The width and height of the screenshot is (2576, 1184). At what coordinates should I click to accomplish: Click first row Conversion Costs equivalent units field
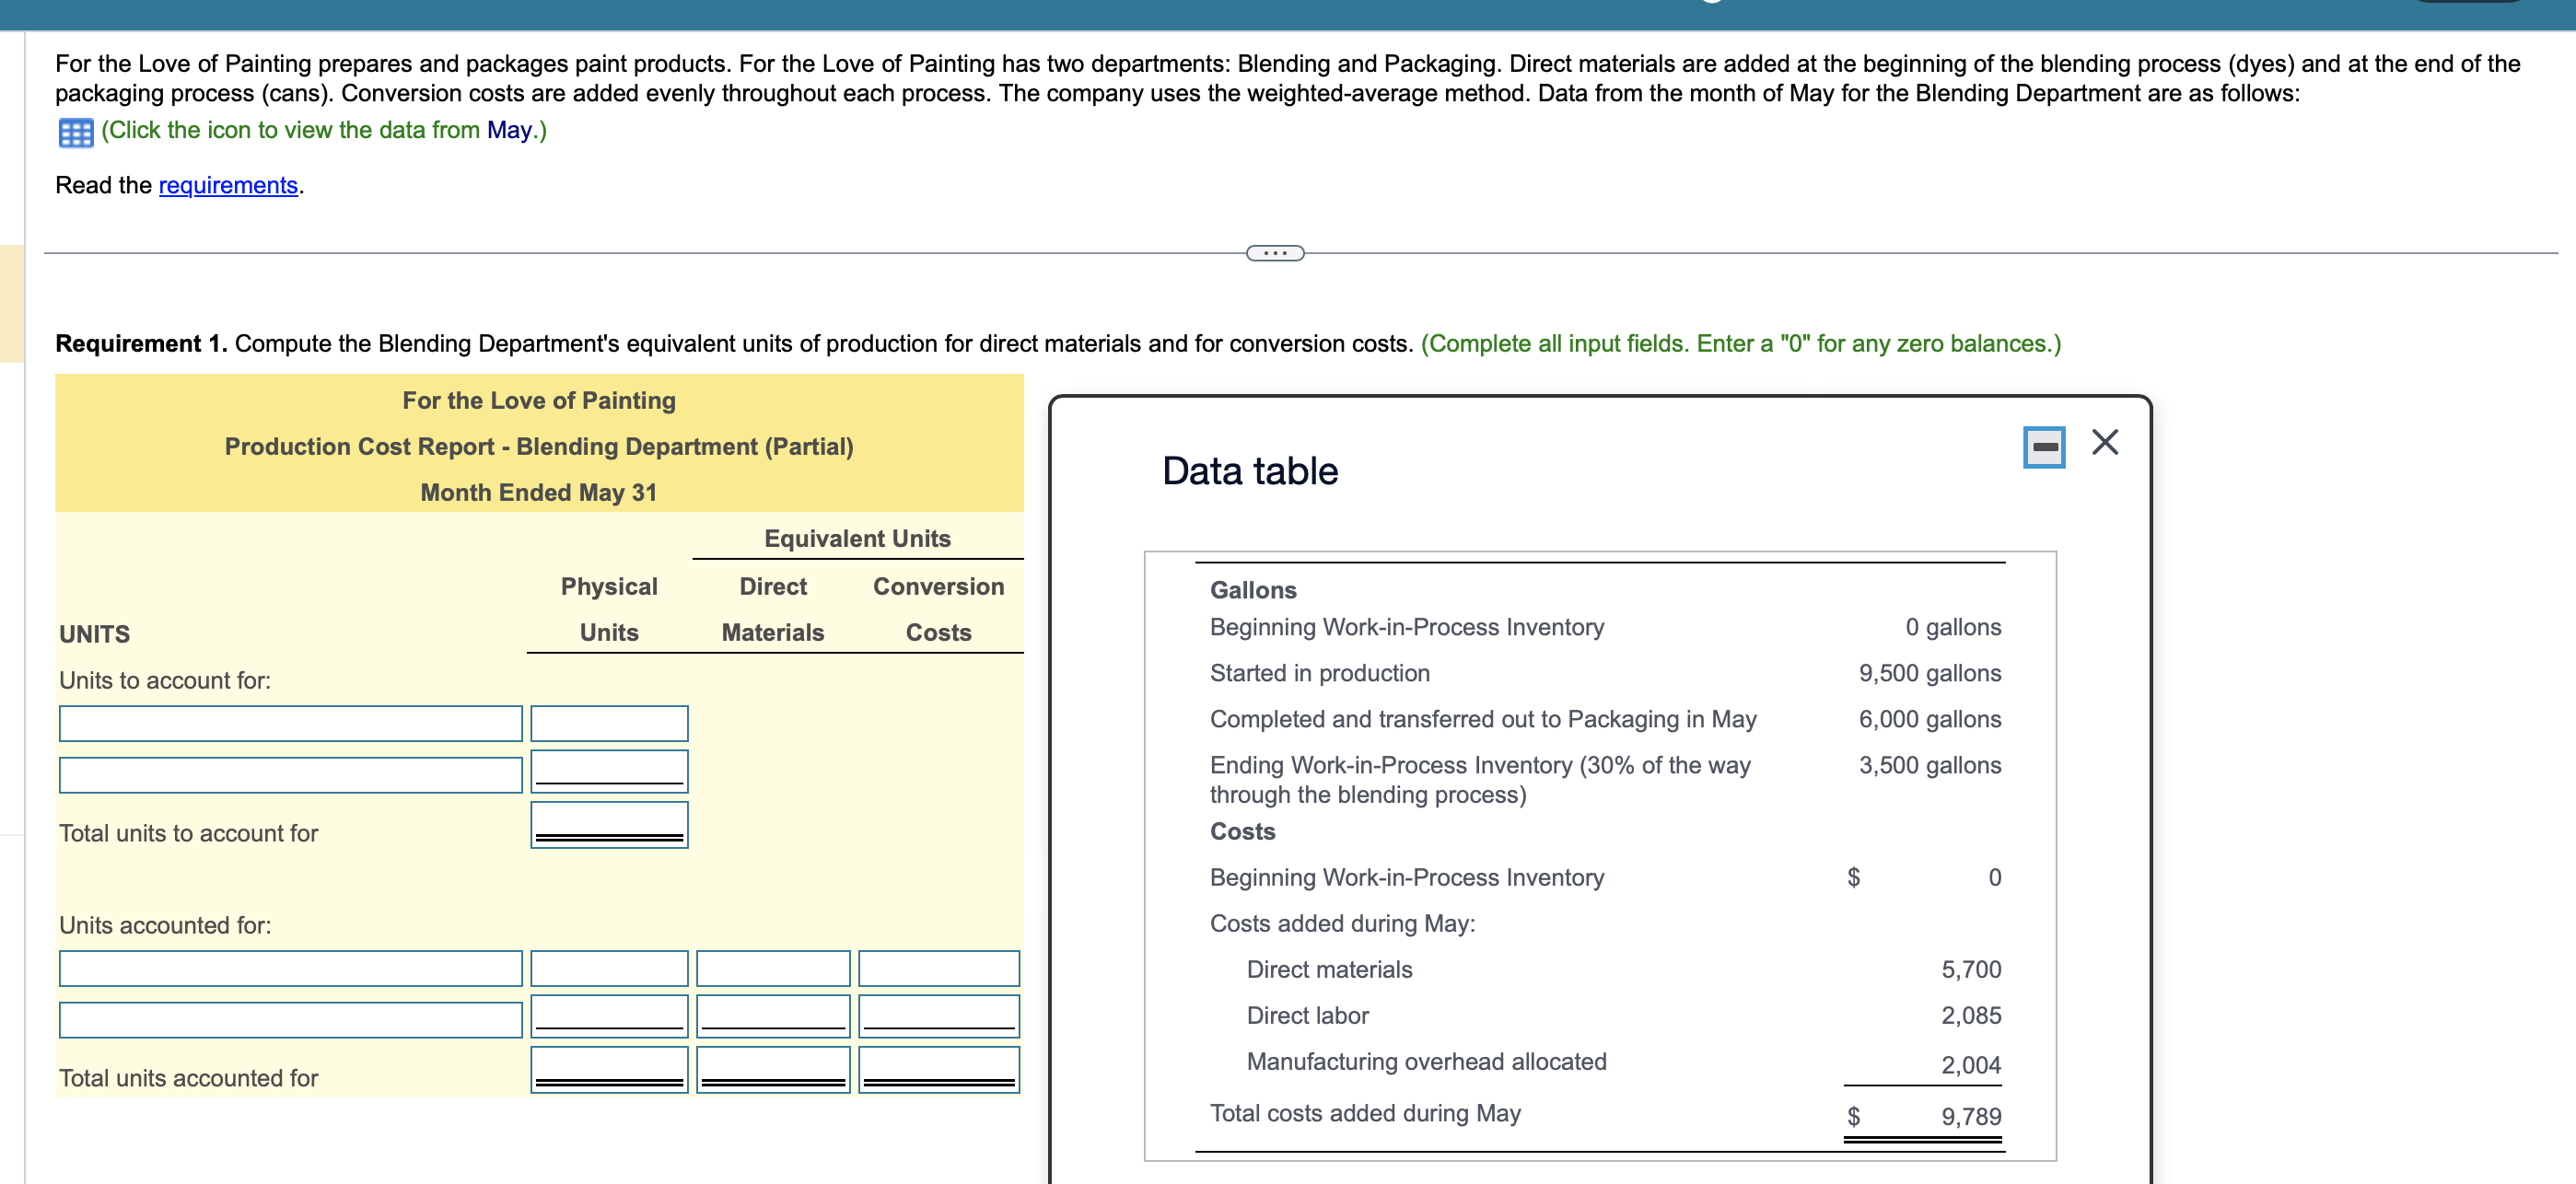(938, 968)
